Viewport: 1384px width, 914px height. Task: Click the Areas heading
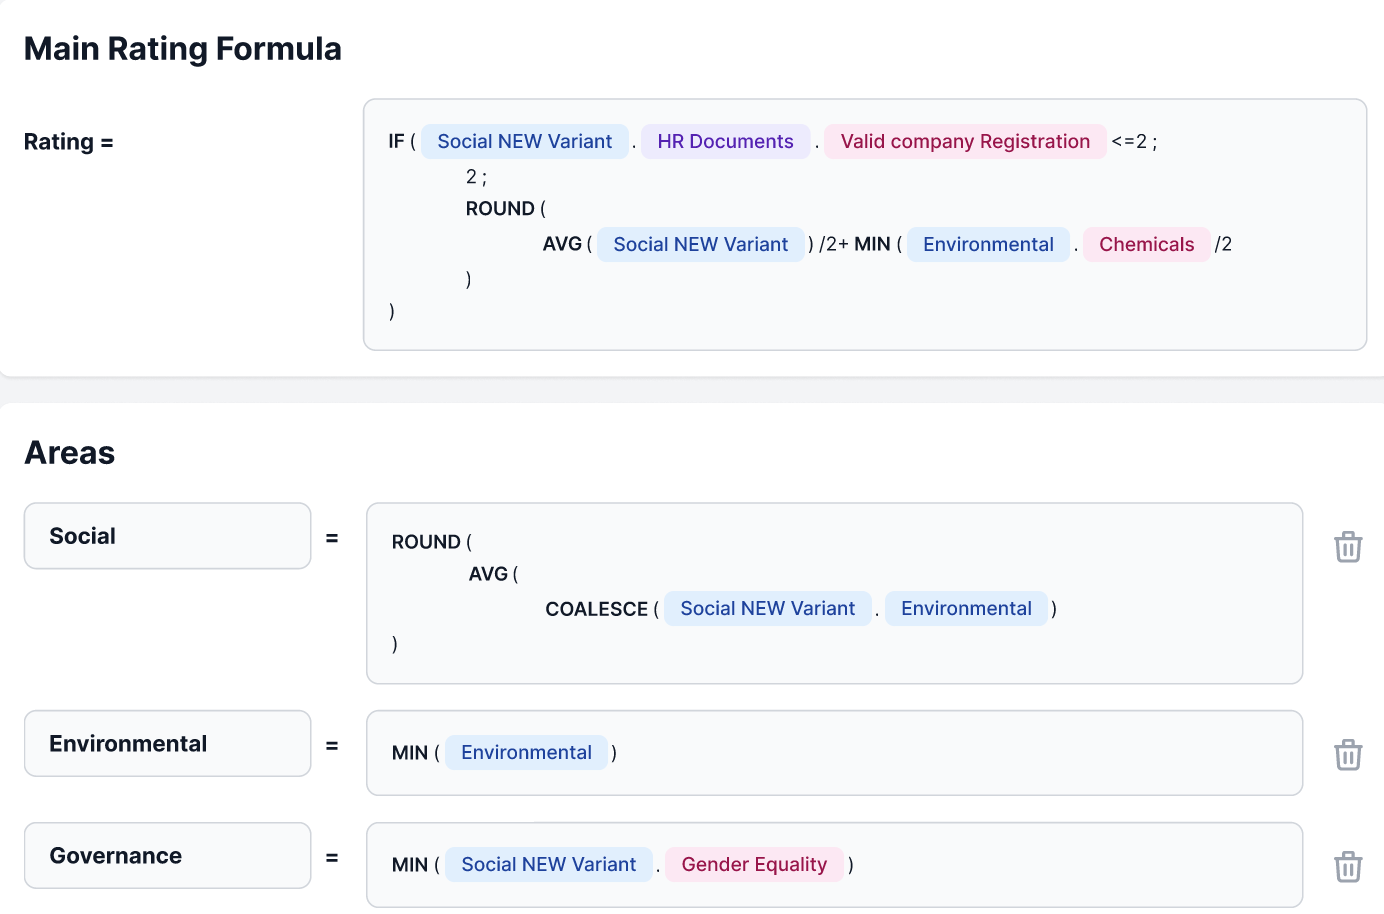(x=70, y=453)
